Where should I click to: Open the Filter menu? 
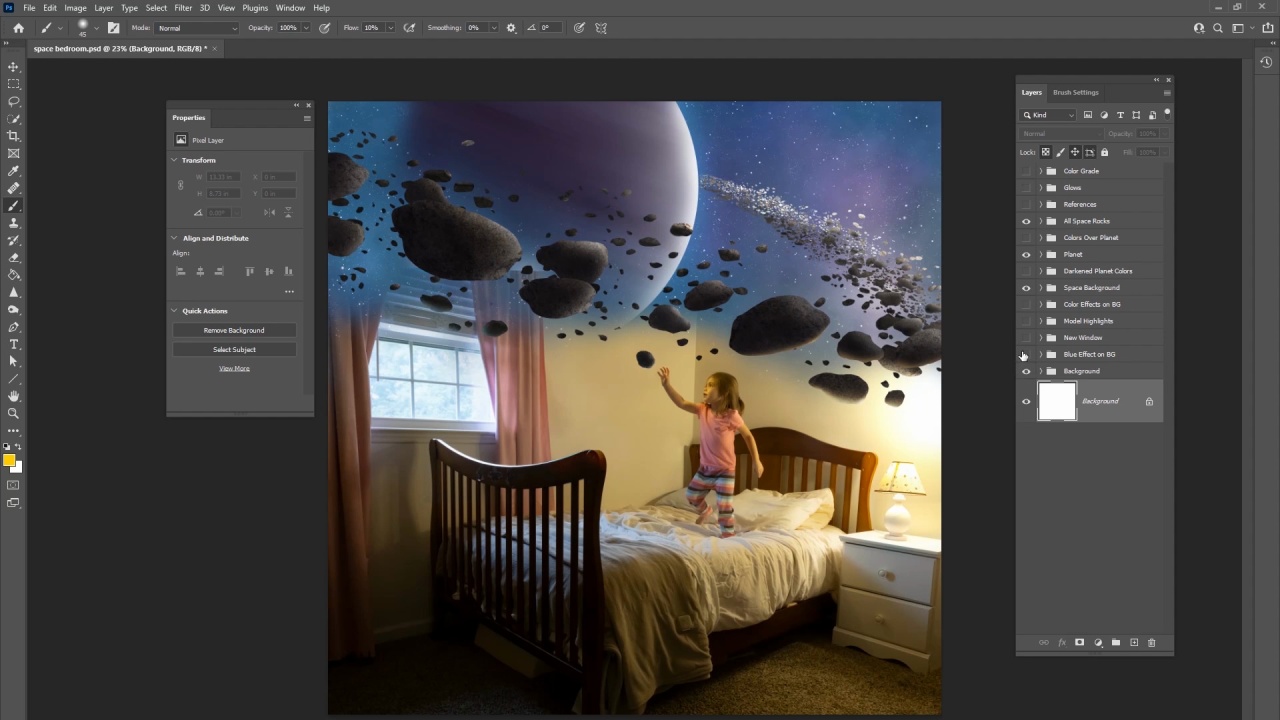pyautogui.click(x=183, y=8)
